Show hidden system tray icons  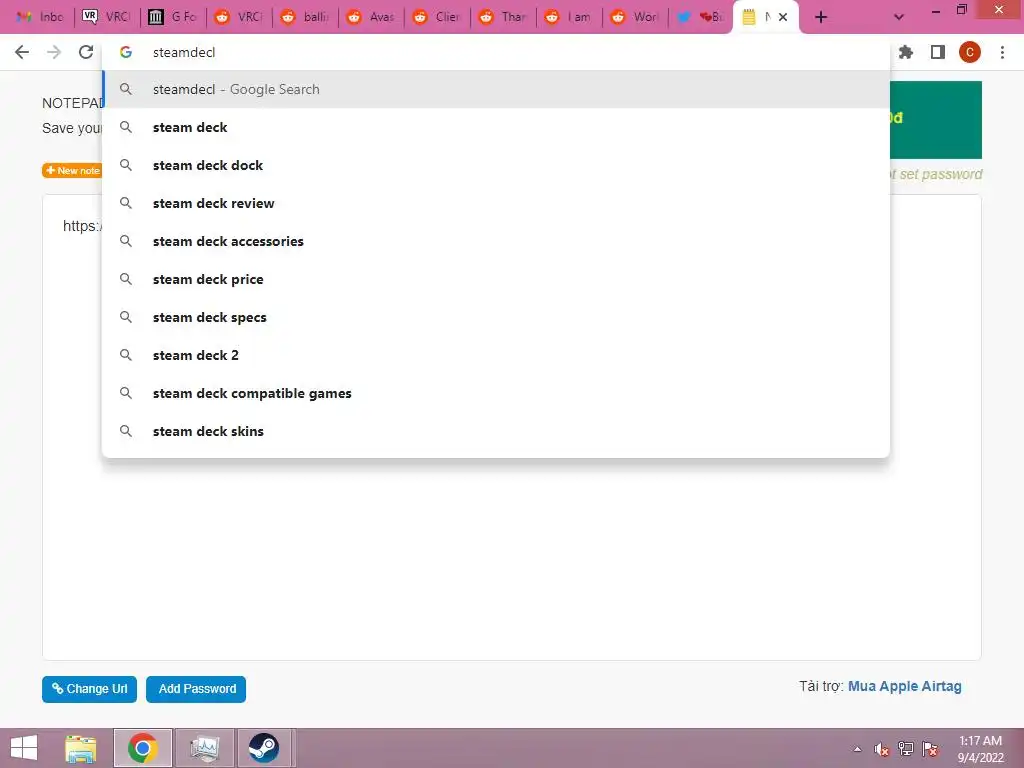click(857, 749)
